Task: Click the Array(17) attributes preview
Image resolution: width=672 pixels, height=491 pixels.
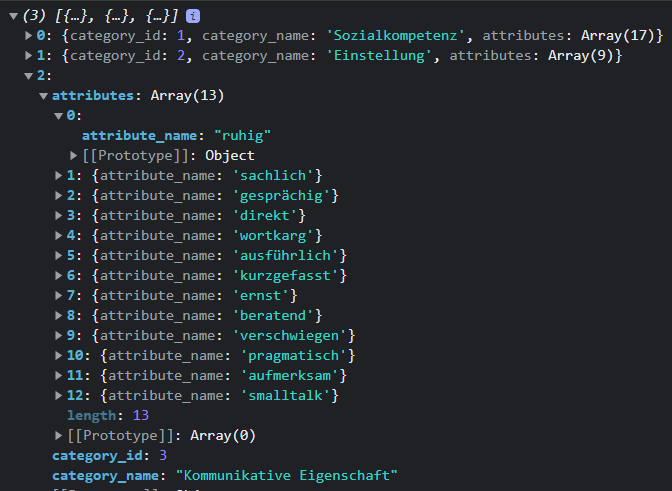Action: [617, 36]
